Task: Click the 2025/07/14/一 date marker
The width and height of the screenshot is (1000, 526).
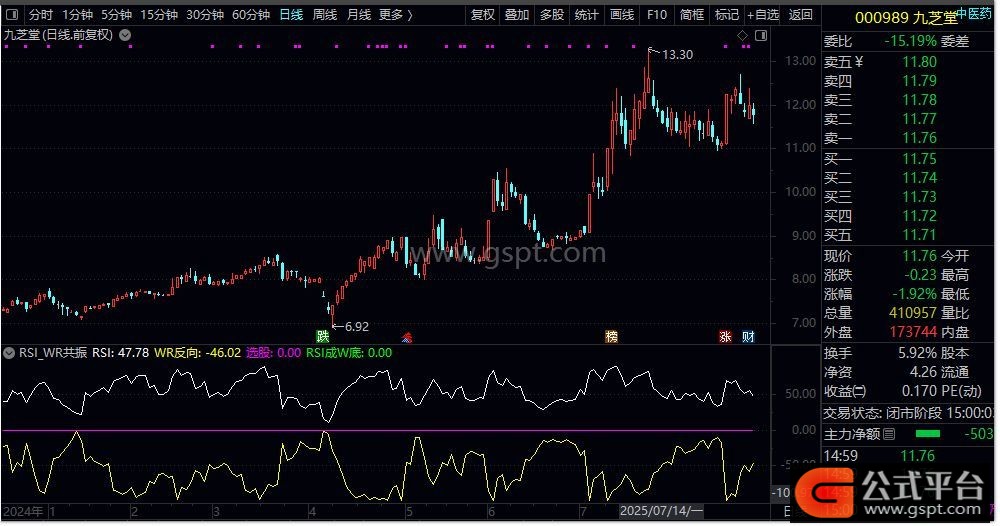Action: pos(661,511)
